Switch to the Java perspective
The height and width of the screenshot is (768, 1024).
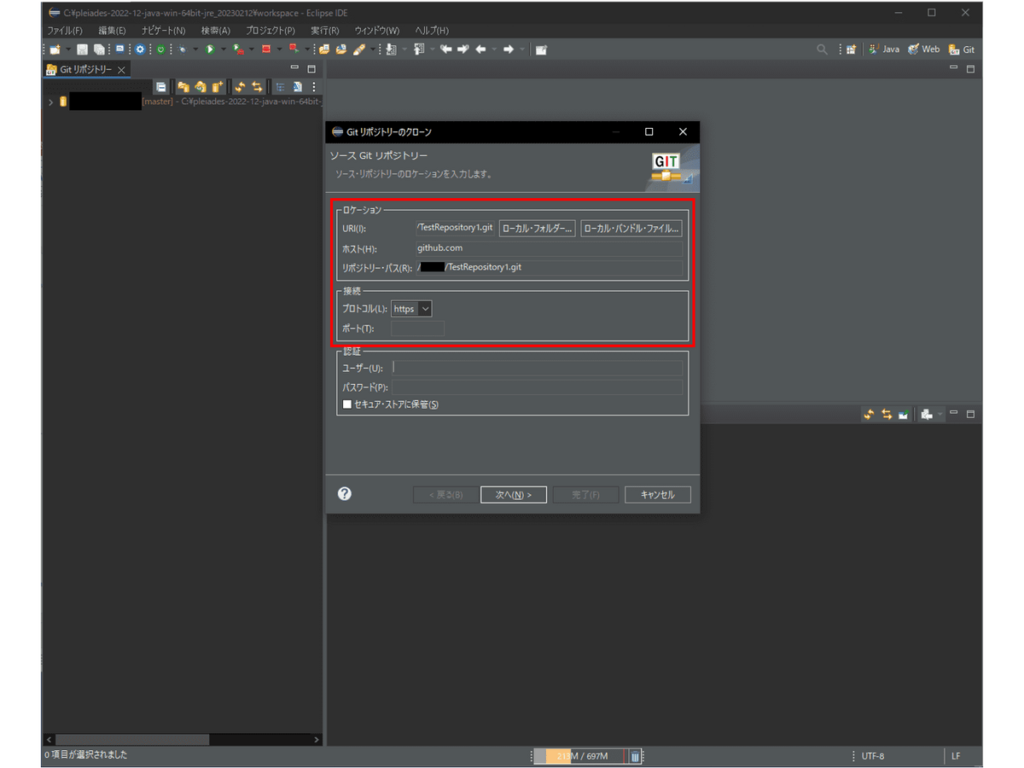point(884,50)
